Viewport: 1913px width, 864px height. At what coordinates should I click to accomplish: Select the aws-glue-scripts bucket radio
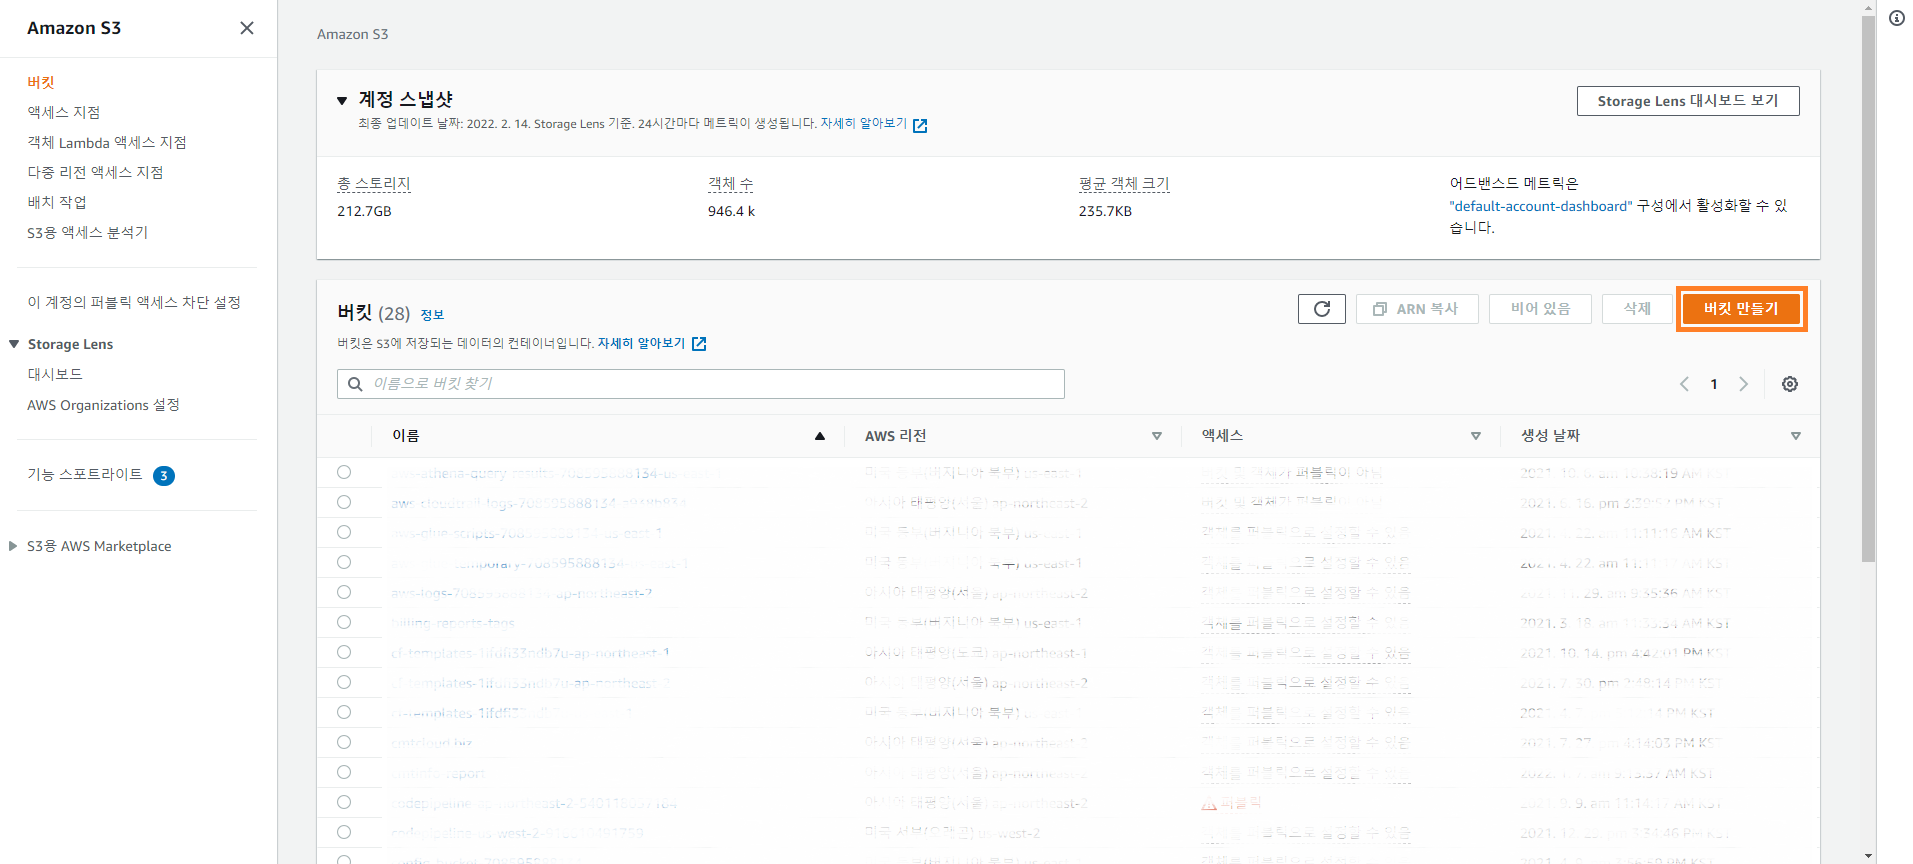click(x=344, y=532)
